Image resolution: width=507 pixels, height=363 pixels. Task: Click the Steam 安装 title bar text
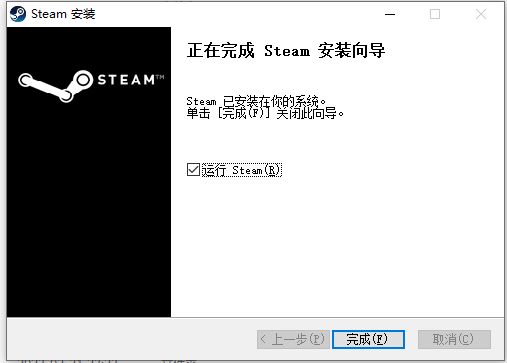pyautogui.click(x=63, y=14)
